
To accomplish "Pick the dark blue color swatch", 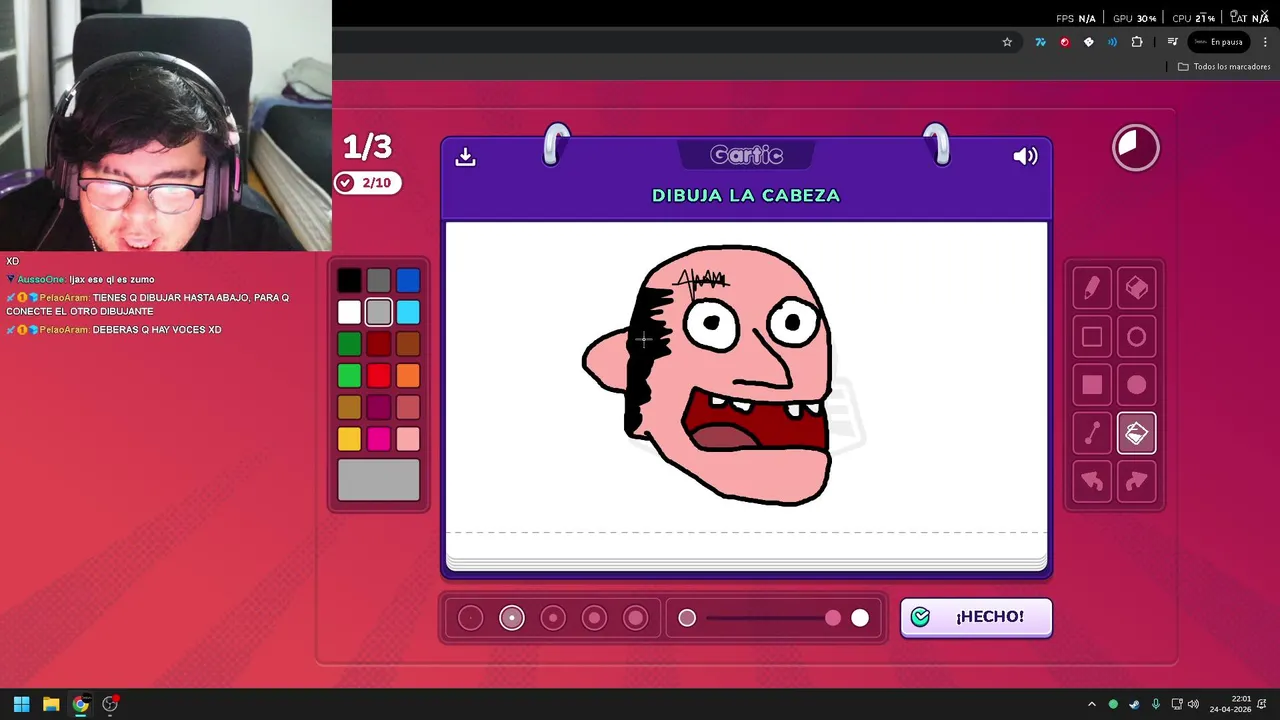I will coord(408,281).
